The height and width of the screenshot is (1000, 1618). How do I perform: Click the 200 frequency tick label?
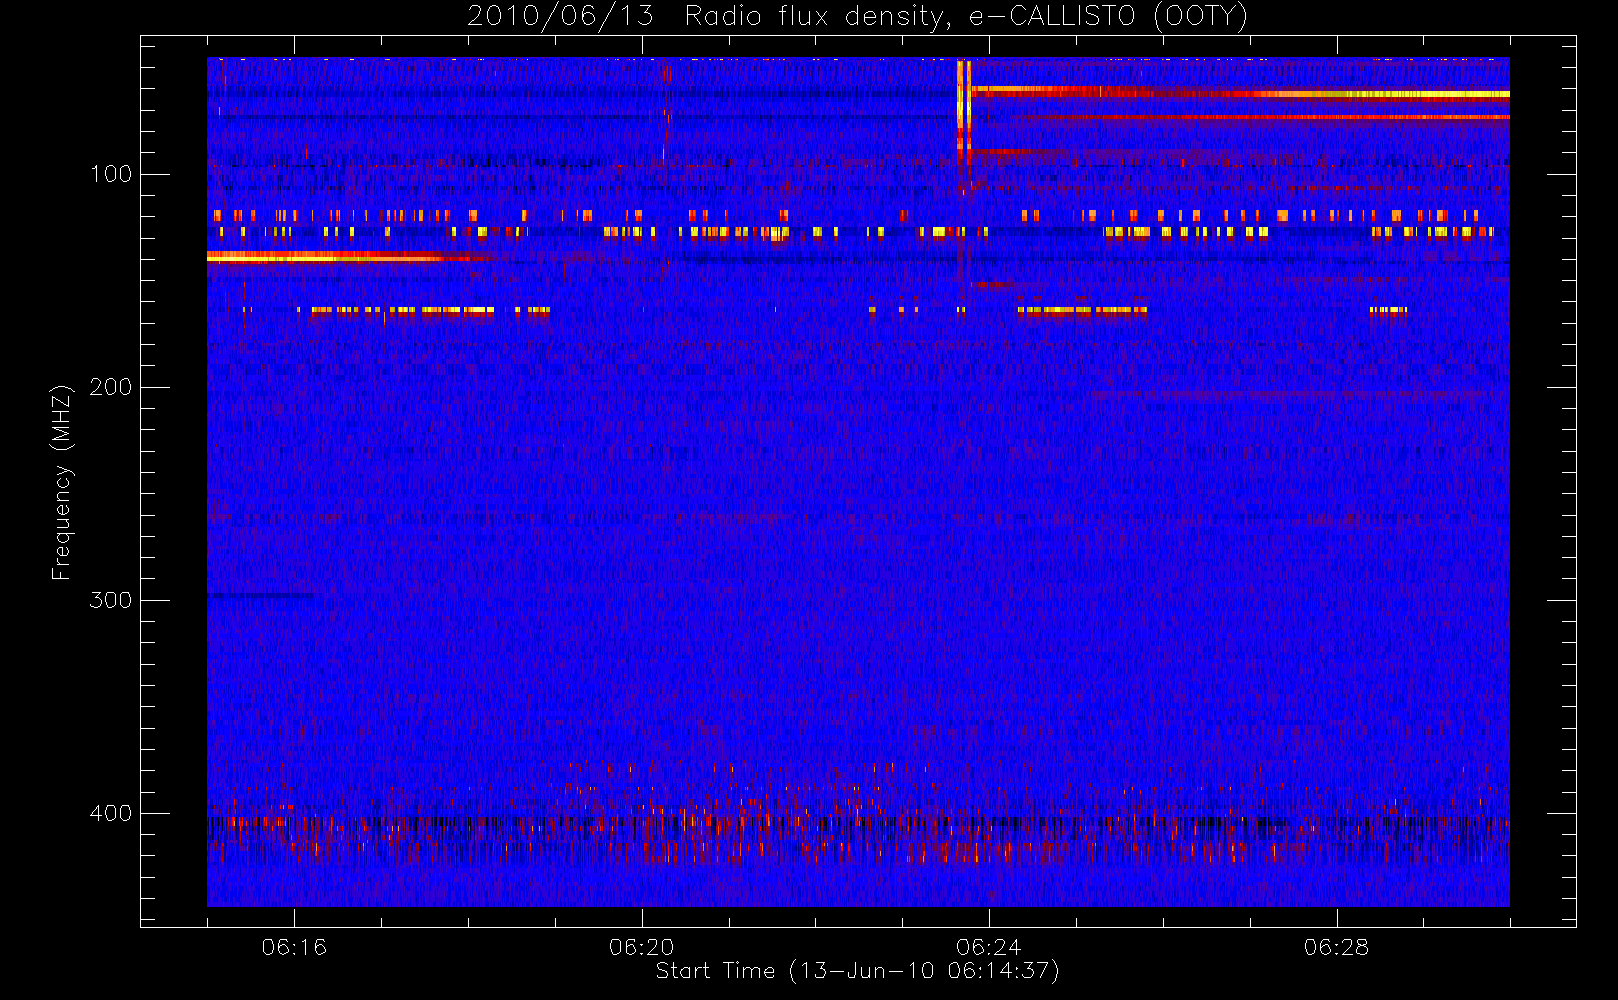click(111, 387)
